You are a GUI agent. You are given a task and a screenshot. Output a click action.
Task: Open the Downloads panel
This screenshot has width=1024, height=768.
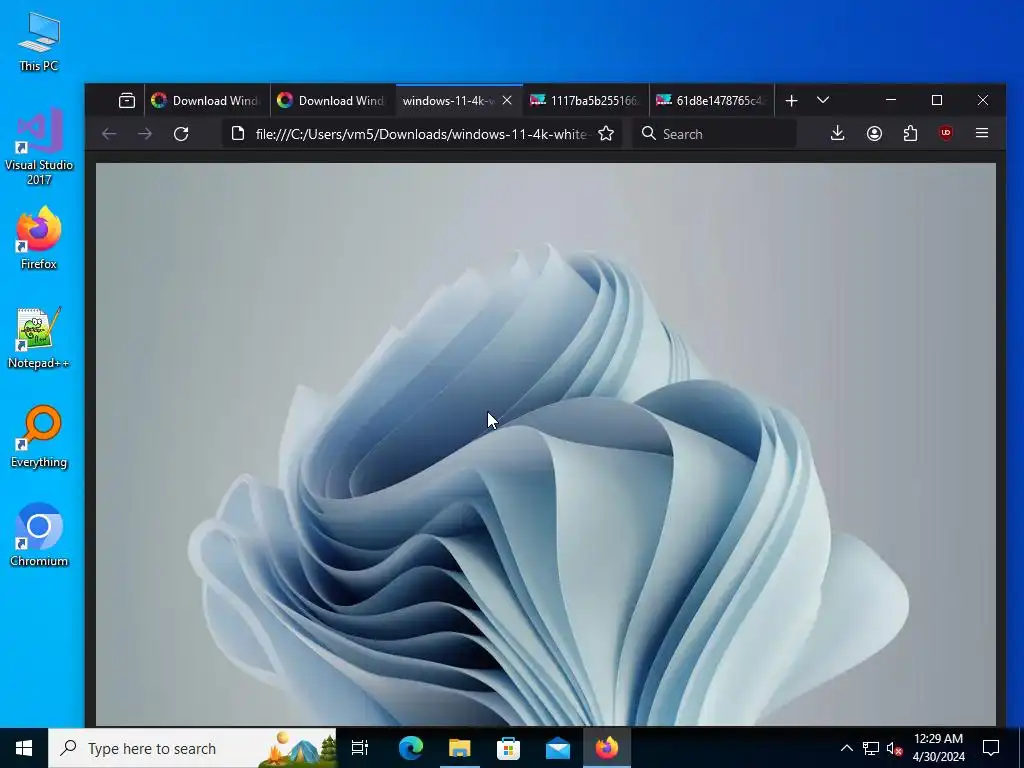click(837, 134)
